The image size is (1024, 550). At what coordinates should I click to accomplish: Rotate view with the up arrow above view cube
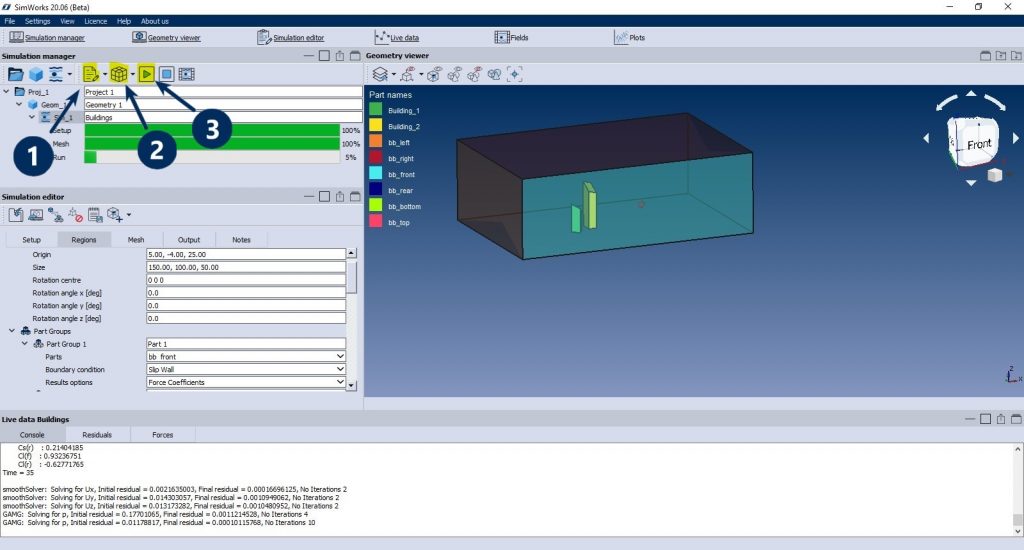coord(971,94)
